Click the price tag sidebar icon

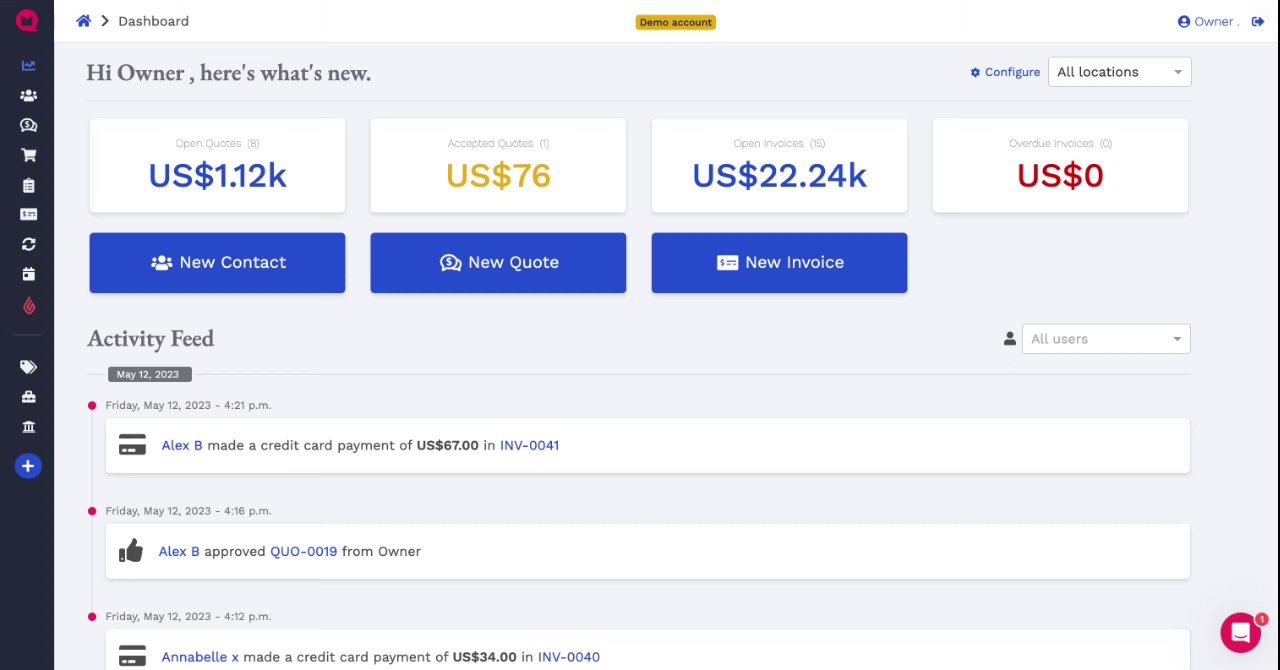(x=28, y=367)
